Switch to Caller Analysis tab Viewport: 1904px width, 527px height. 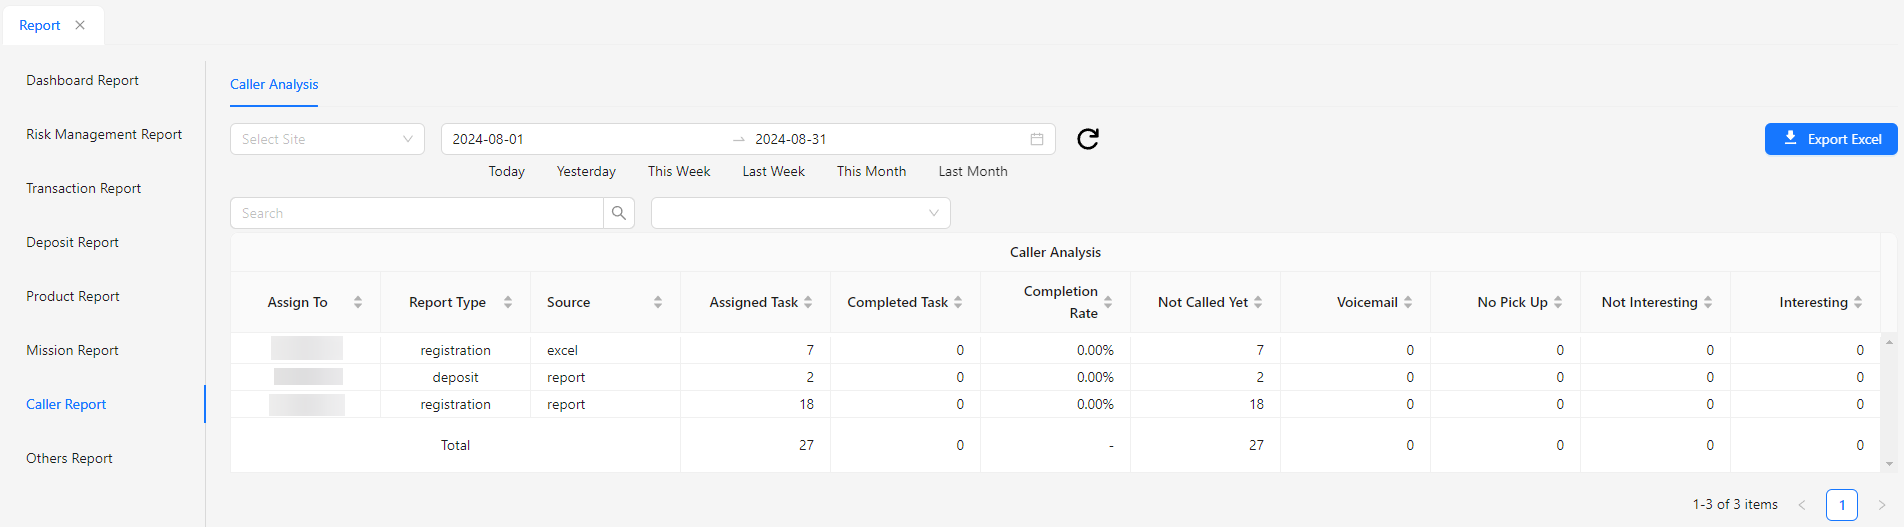274,84
